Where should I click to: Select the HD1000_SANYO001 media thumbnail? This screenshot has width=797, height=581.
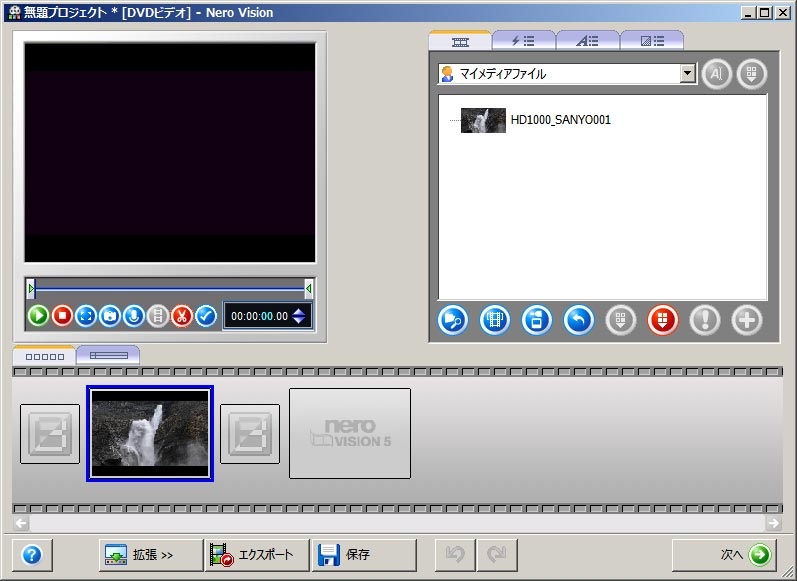pyautogui.click(x=483, y=120)
